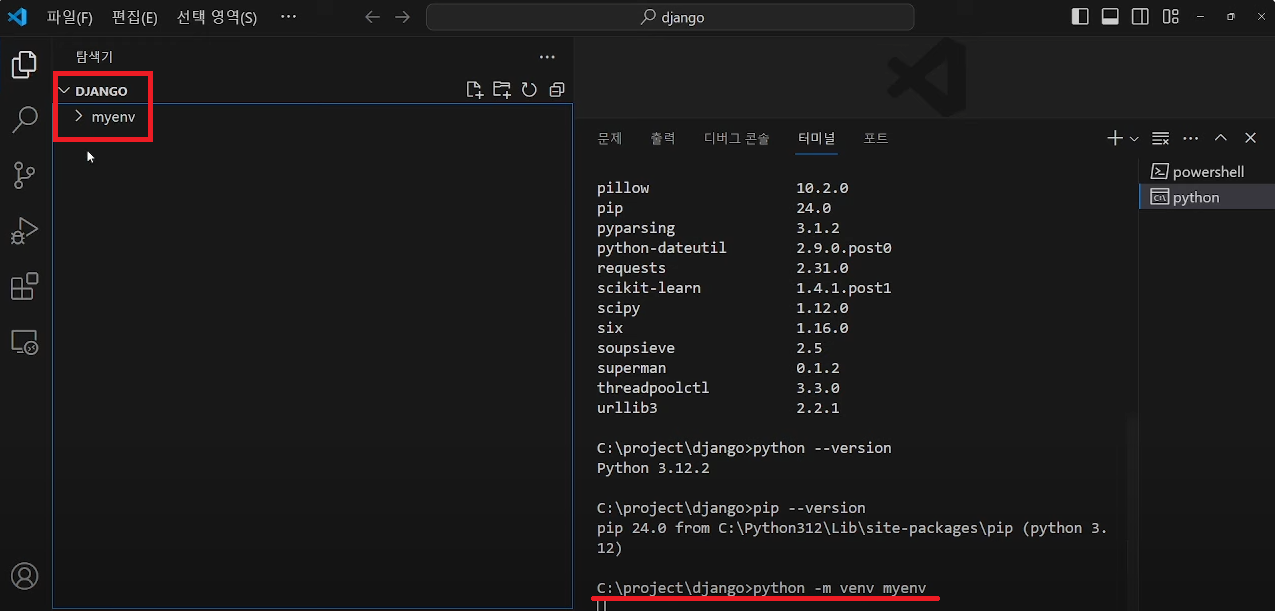Open the new terminal profile dropdown

click(x=1134, y=138)
